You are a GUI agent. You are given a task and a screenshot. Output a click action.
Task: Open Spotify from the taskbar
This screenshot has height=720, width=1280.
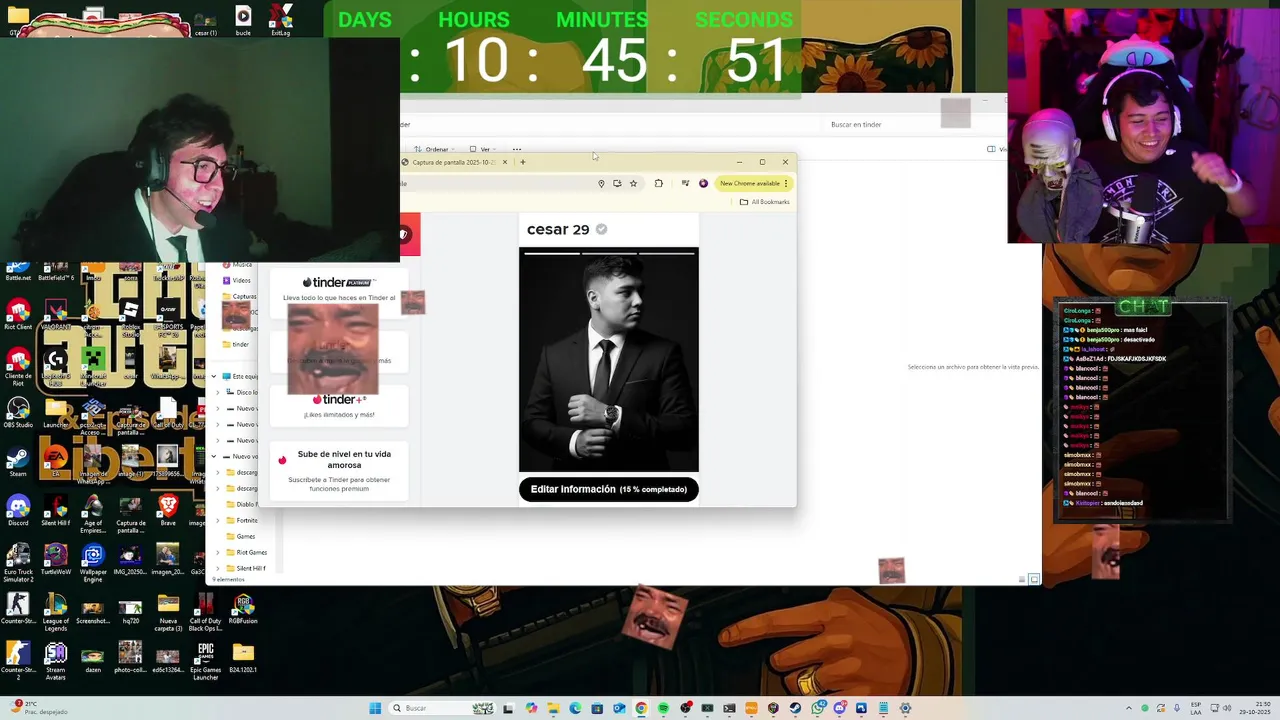tap(663, 708)
